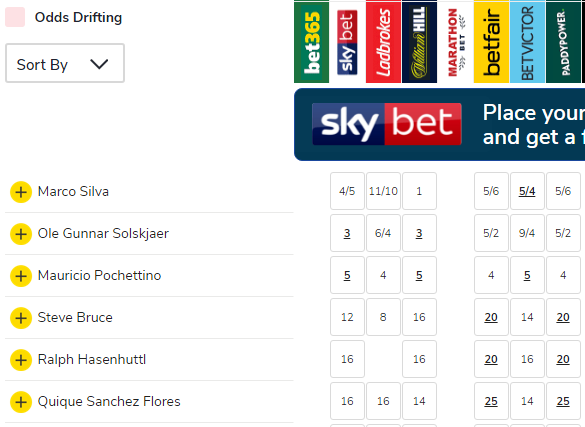
Task: Select Marco Silva 5/4 BetVictor odds
Action: pyautogui.click(x=527, y=191)
